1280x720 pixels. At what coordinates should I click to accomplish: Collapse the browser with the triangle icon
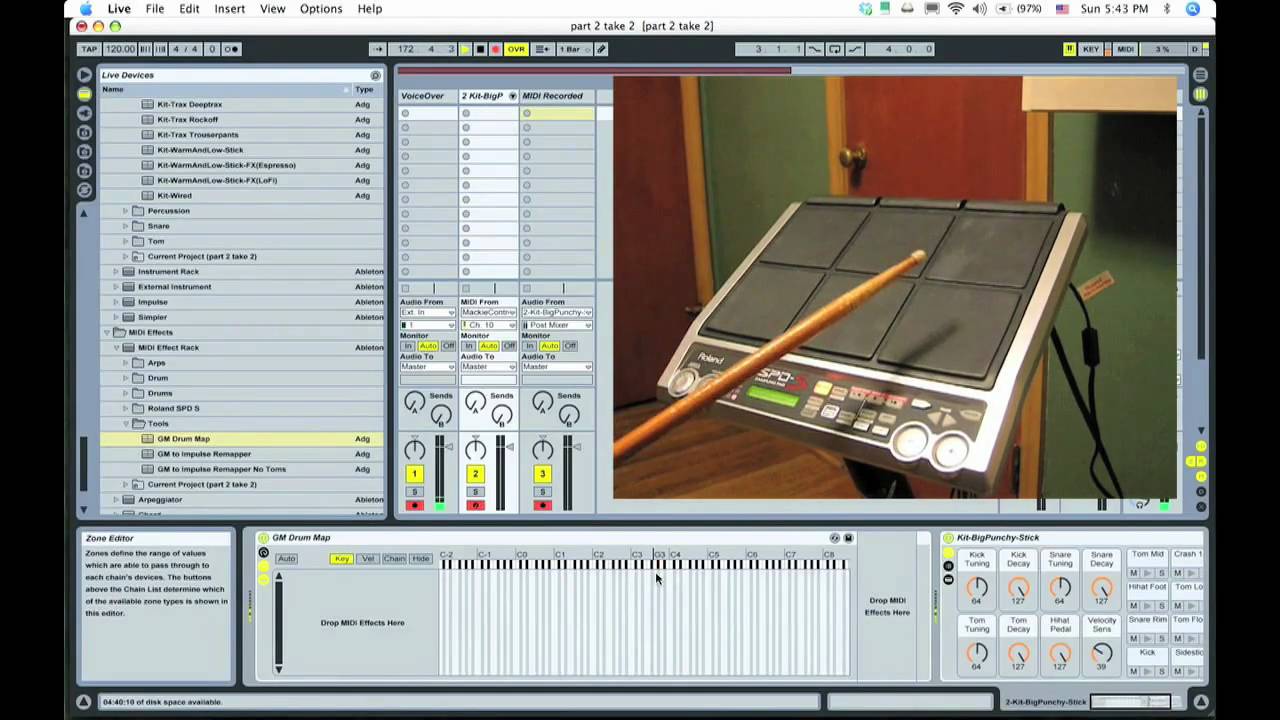coord(84,75)
